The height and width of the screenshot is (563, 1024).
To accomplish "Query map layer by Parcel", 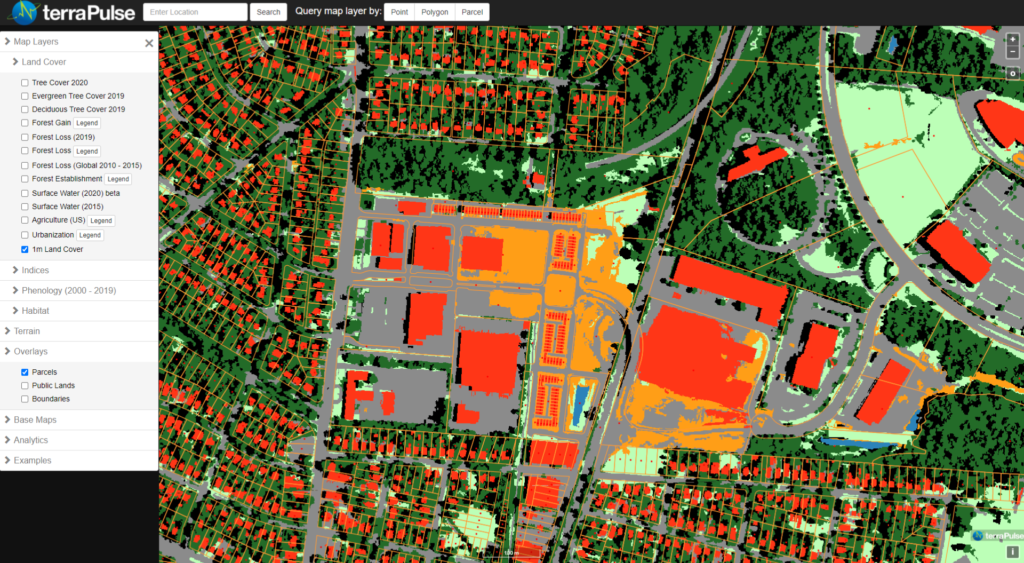I will [473, 12].
